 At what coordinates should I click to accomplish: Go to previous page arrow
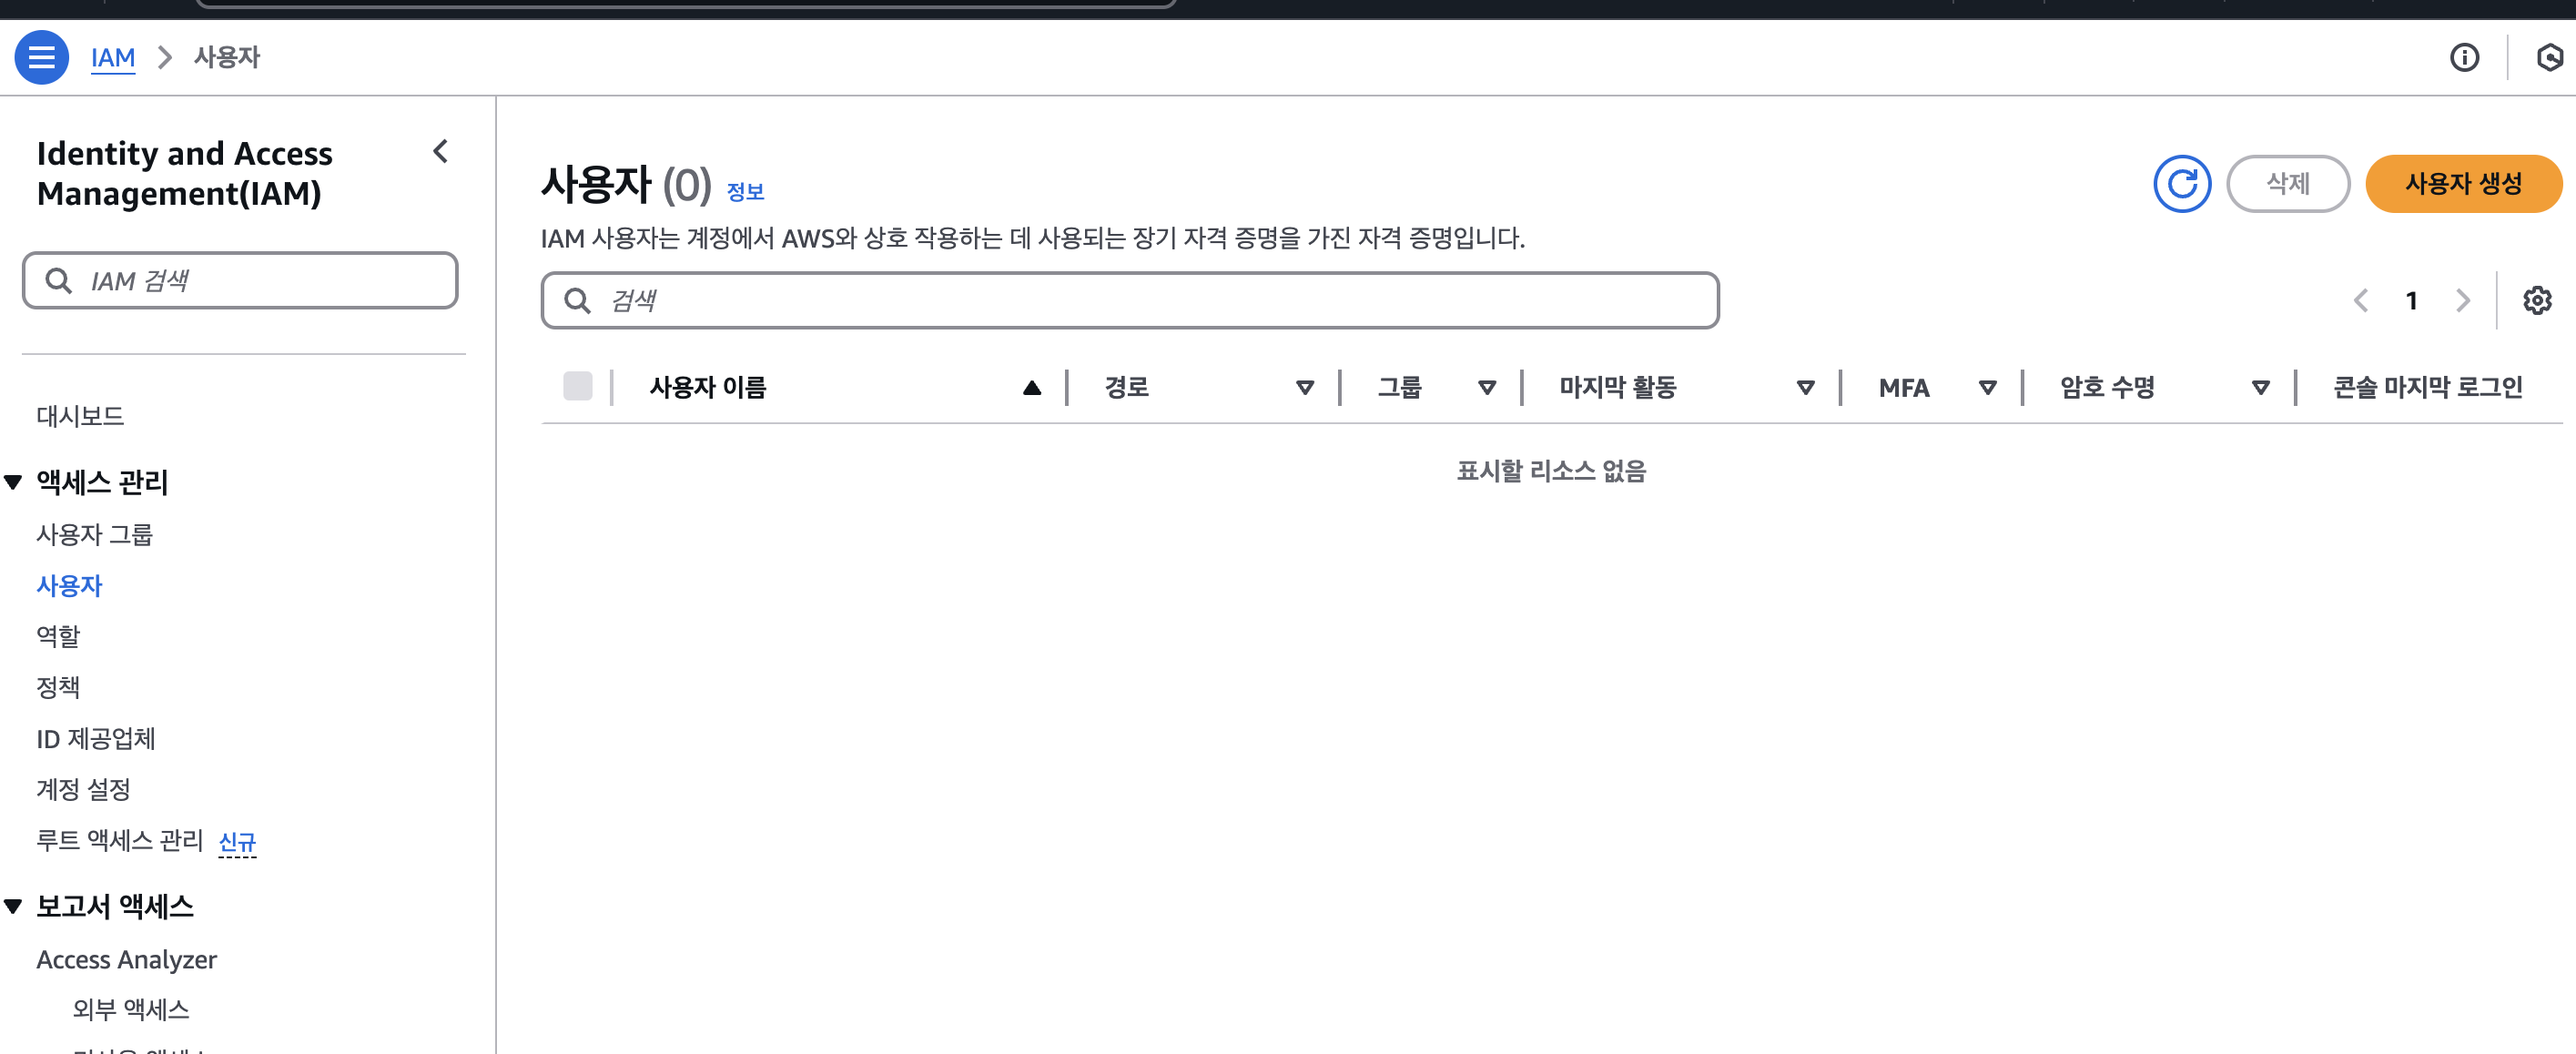2360,300
